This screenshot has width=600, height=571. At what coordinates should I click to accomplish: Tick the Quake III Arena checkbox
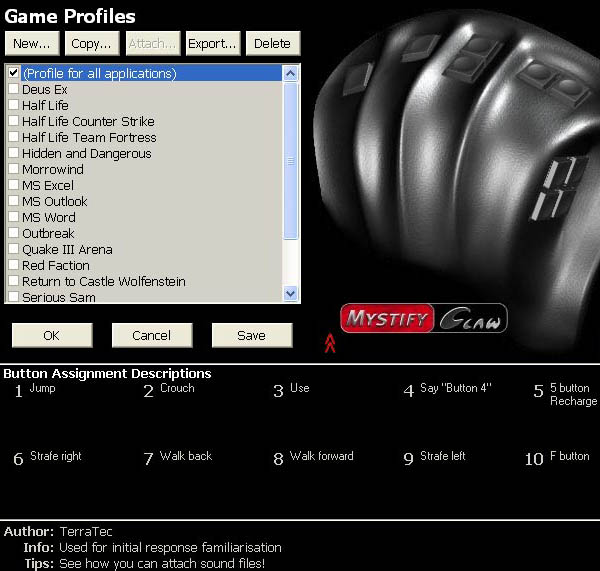tap(14, 249)
